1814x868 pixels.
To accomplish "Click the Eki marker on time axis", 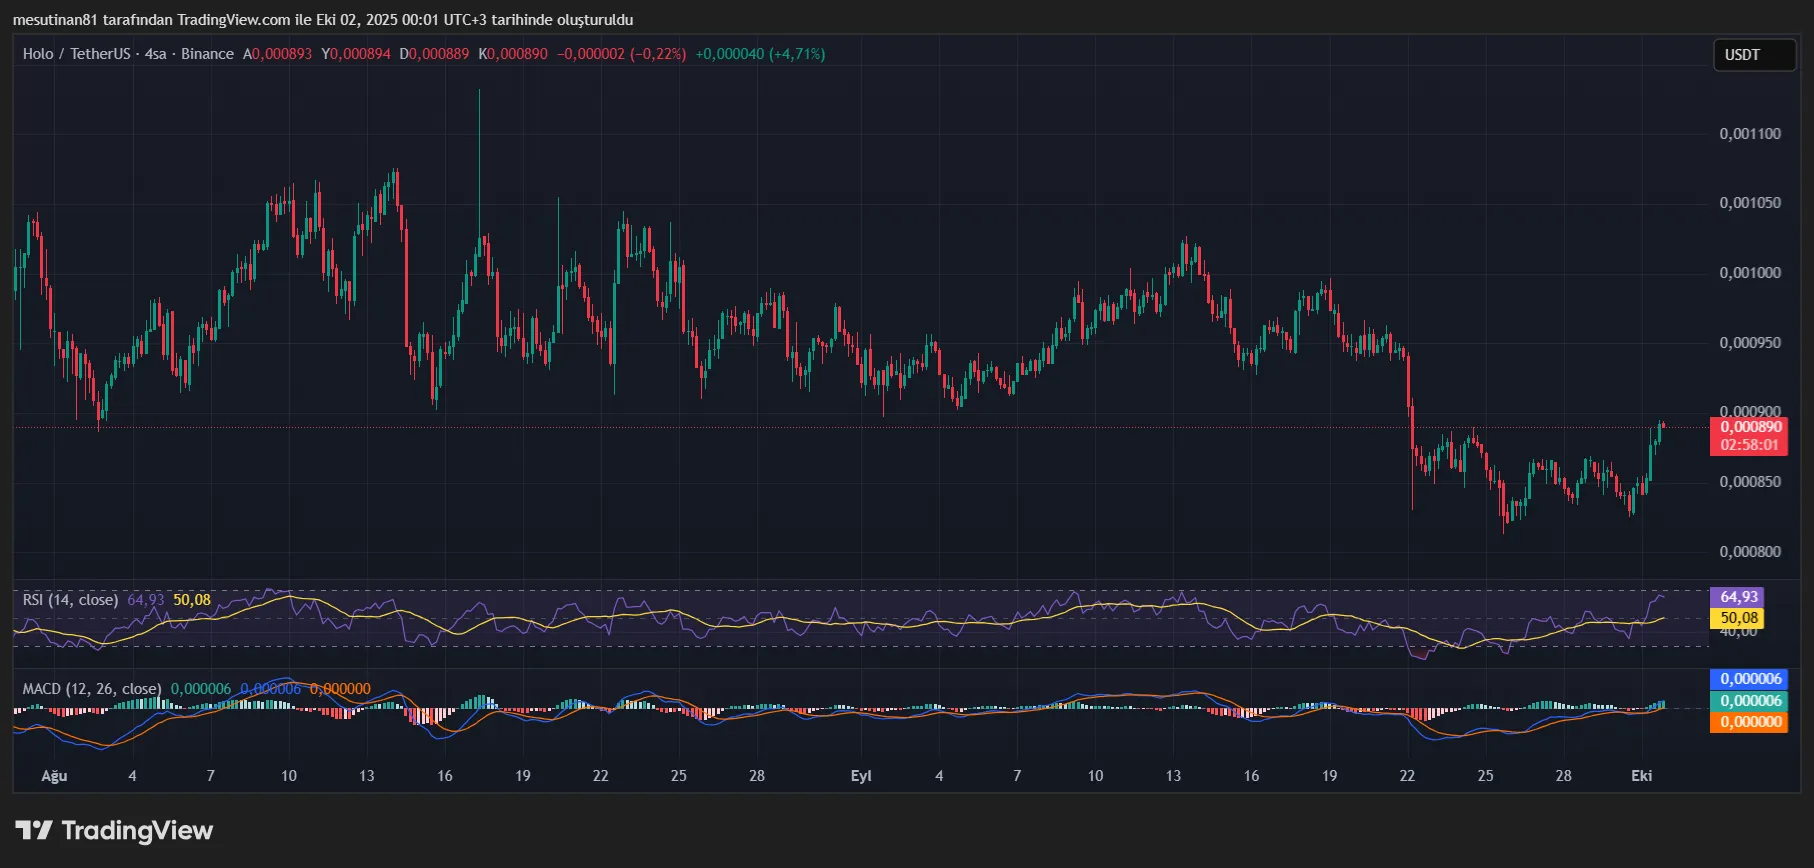I will pos(1641,776).
